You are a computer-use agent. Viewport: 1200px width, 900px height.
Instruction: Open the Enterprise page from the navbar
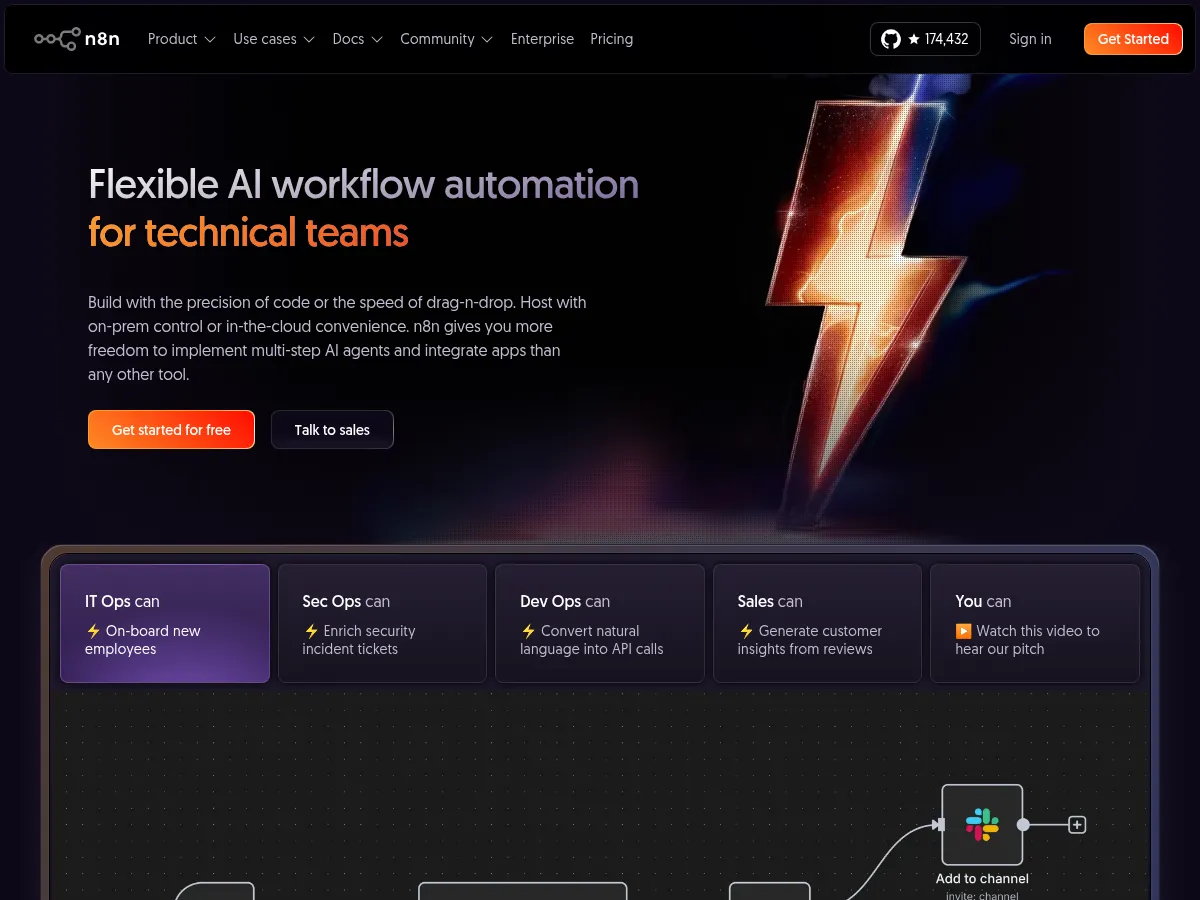(542, 39)
